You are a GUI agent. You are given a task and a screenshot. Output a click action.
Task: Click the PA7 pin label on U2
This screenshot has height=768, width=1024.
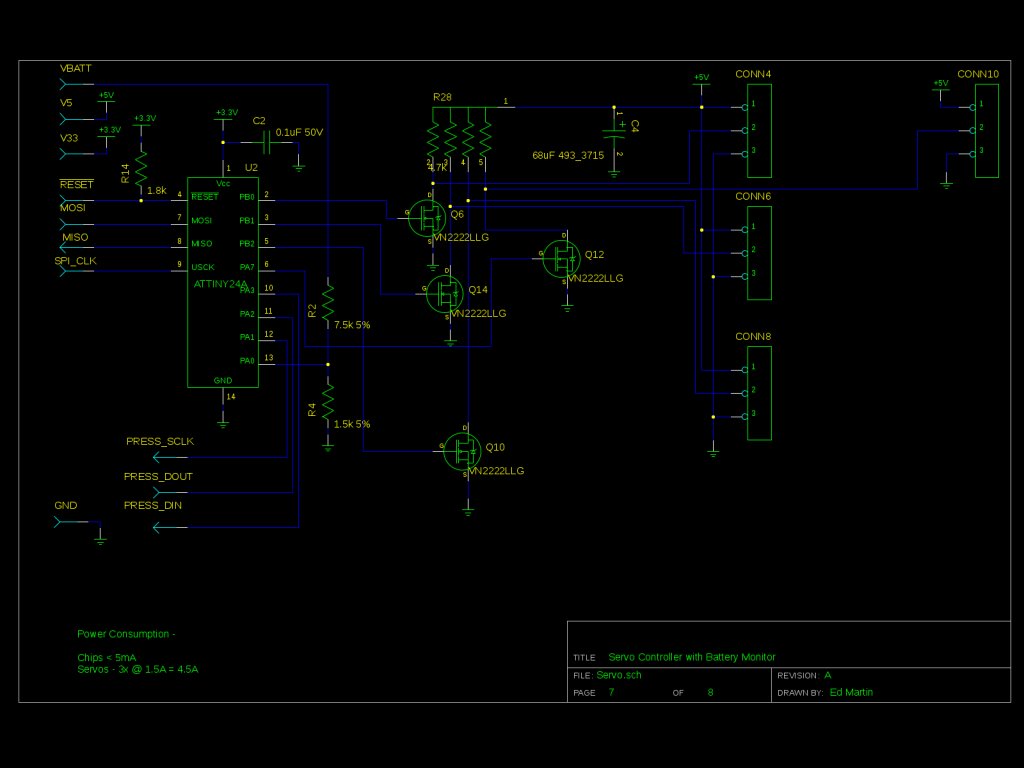(x=247, y=267)
